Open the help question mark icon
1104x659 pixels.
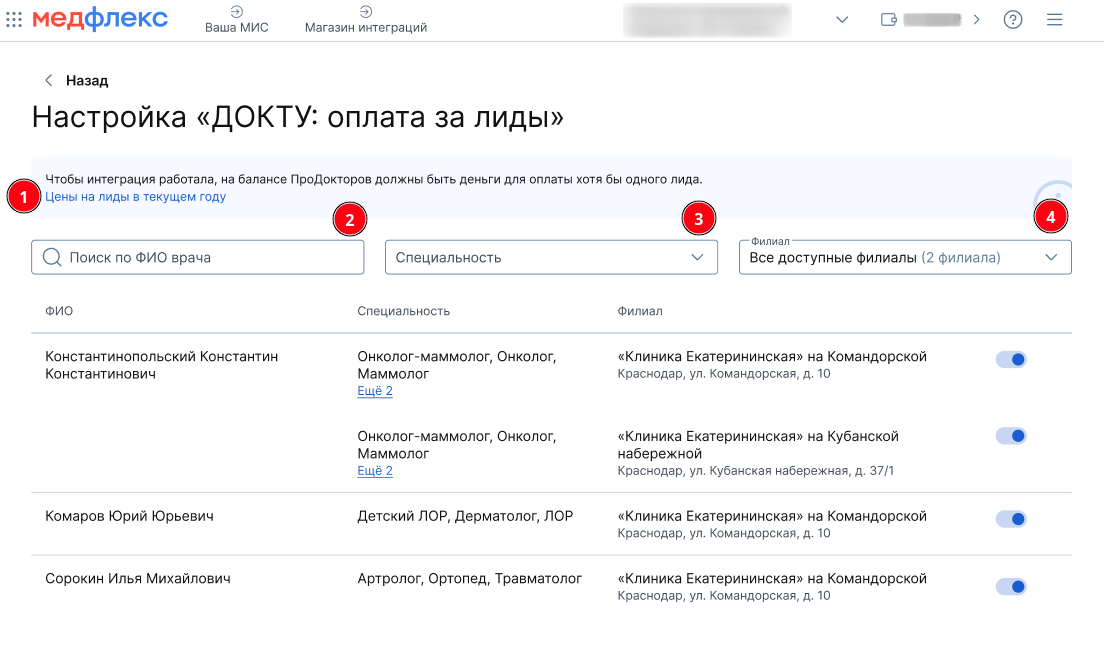tap(1012, 20)
